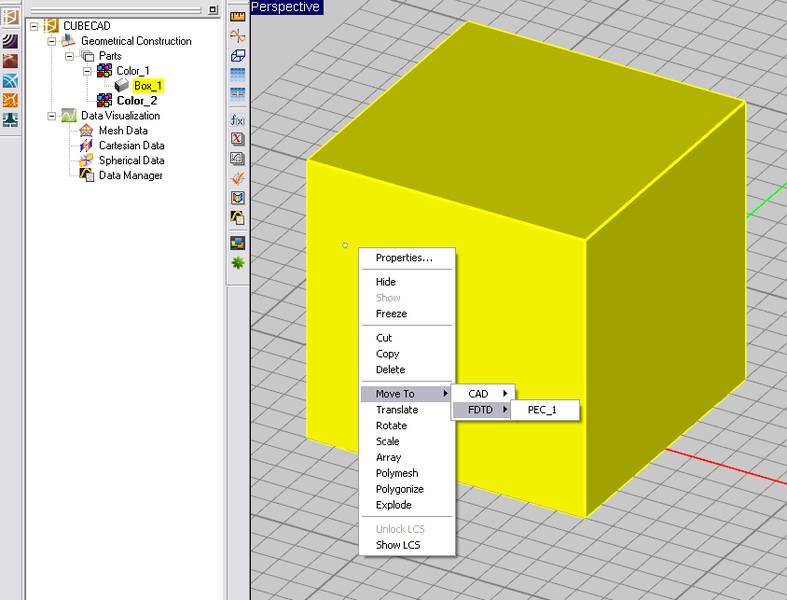Collapse the Color_1 group node
This screenshot has height=600, width=787.
tap(88, 71)
